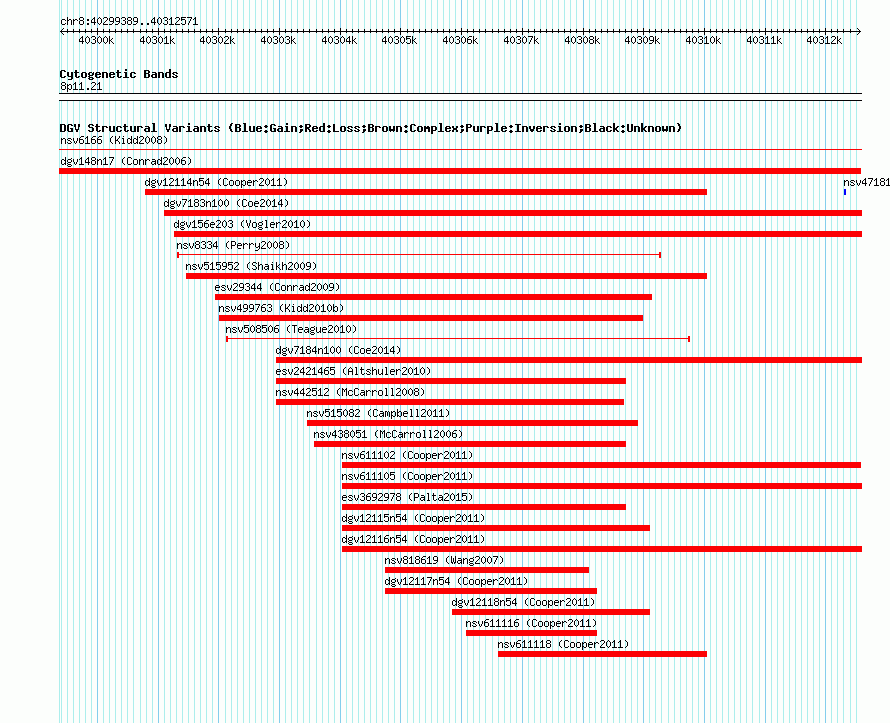This screenshot has width=890, height=723.
Task: Click dgv7183n100 (Coe2014) label
Action: (x=226, y=203)
